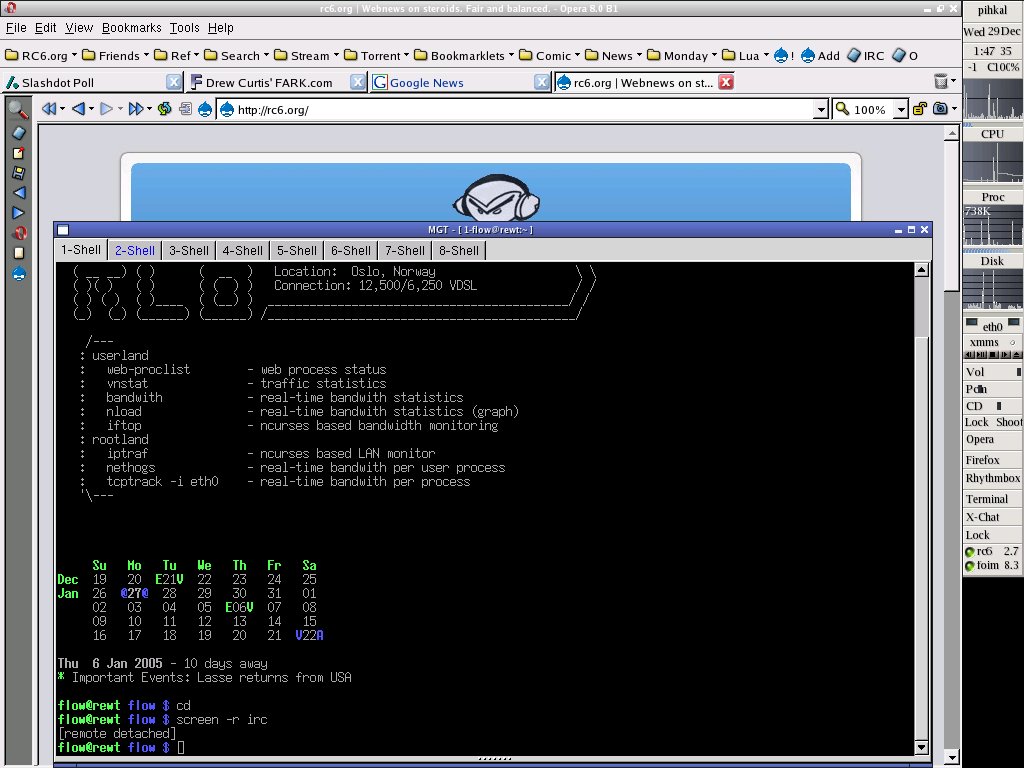Close the Google News tab
Viewport: 1024px width, 768px height.
pos(541,82)
